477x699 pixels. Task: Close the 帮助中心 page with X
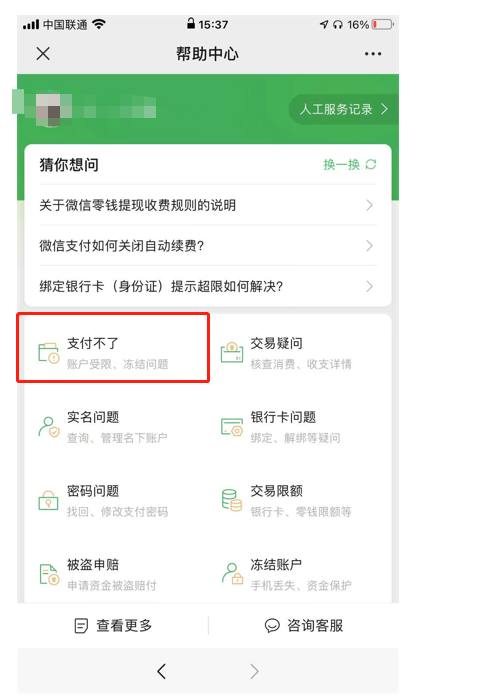[x=43, y=54]
